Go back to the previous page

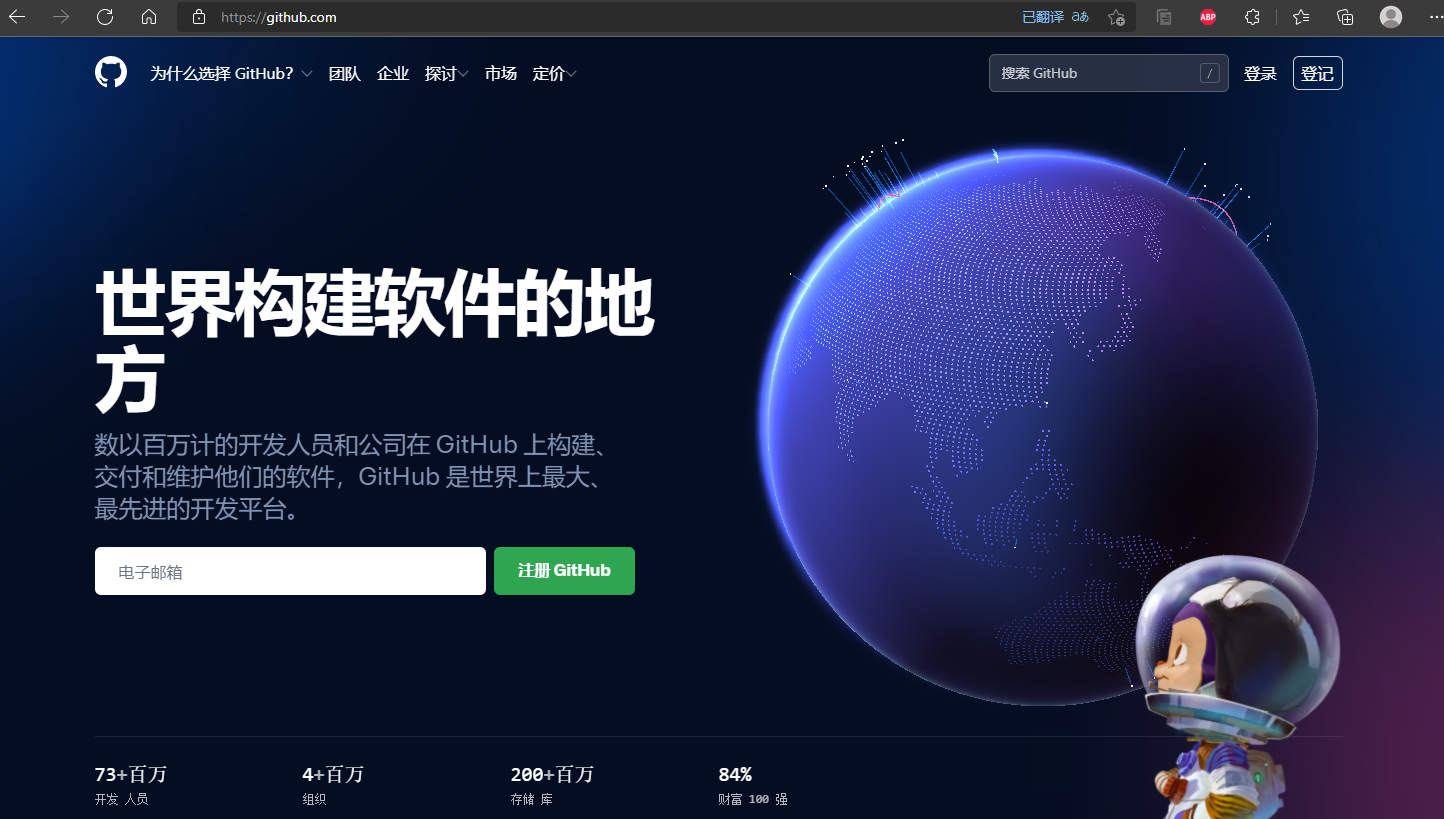(16, 17)
